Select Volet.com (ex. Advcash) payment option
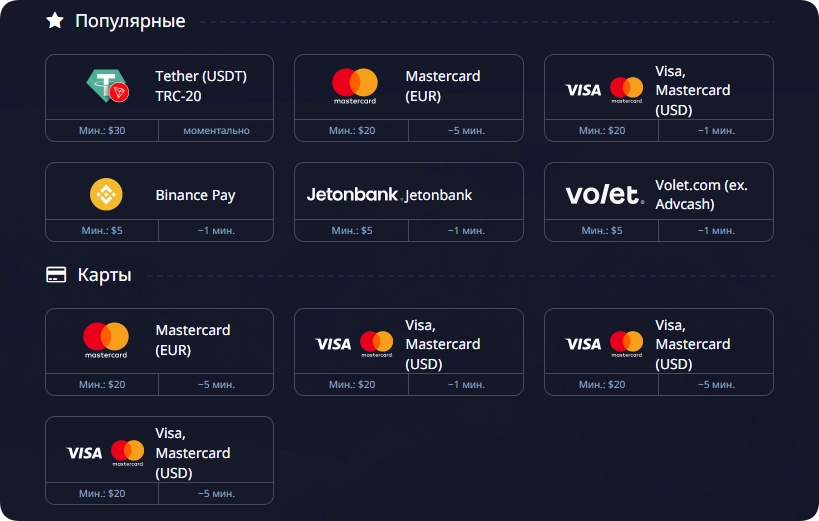Screen dimensions: 819x521 (x=659, y=202)
